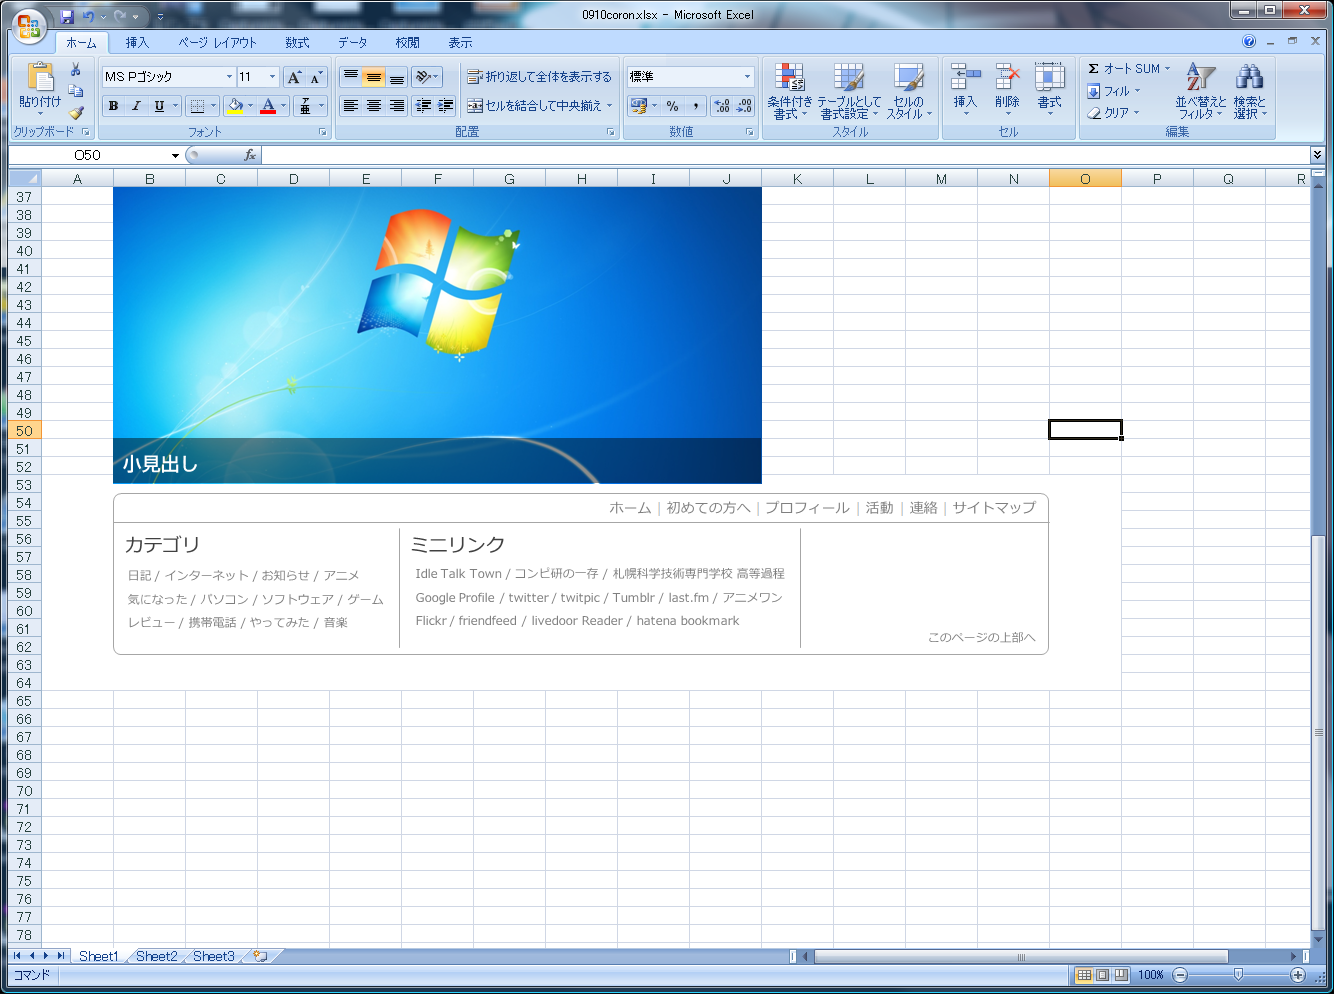1334x994 pixels.
Task: Increase the indent level
Action: click(x=446, y=105)
